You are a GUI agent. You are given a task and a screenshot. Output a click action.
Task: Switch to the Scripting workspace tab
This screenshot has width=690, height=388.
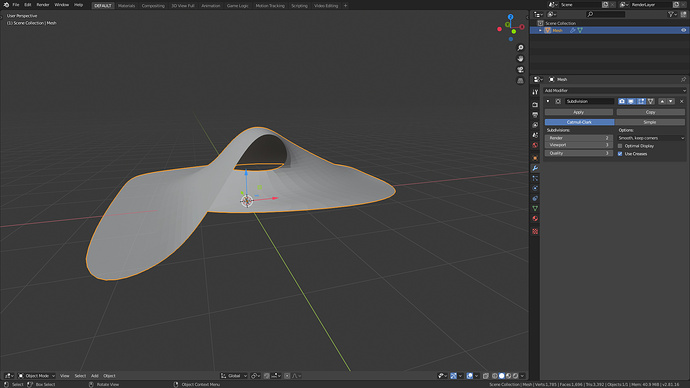pos(299,6)
